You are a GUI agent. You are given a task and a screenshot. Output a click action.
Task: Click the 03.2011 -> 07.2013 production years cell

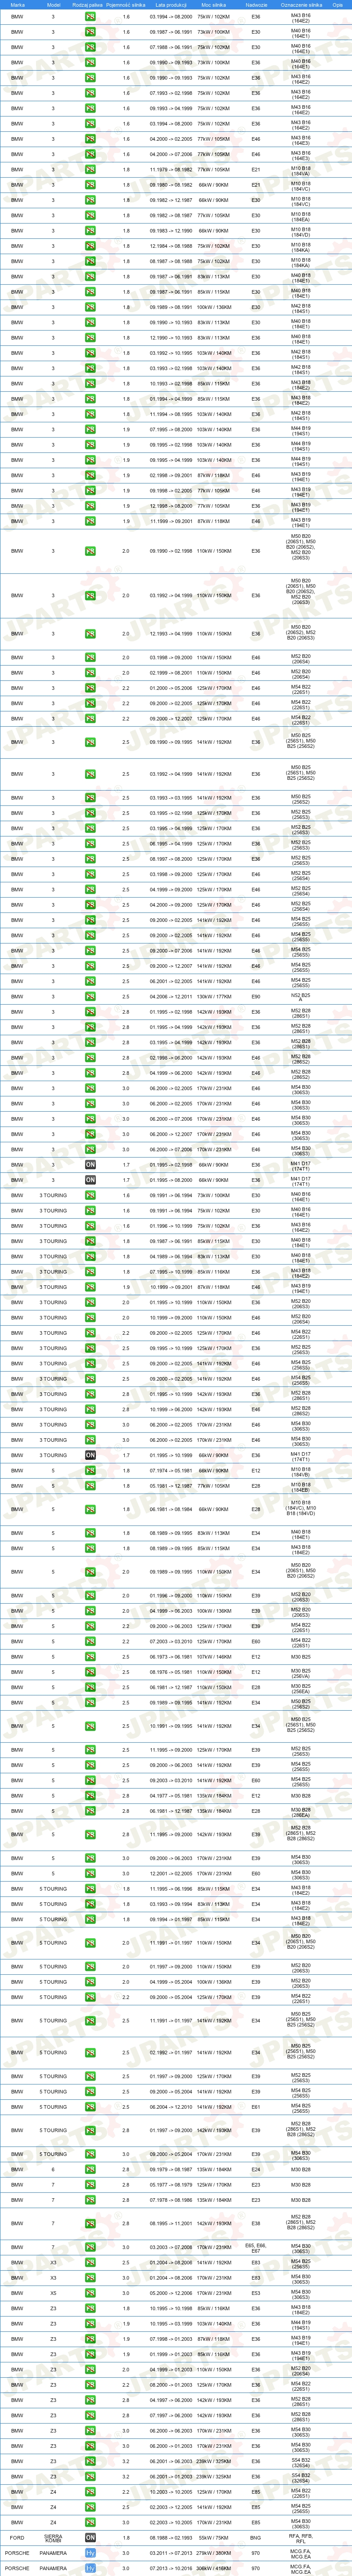[x=171, y=2552]
